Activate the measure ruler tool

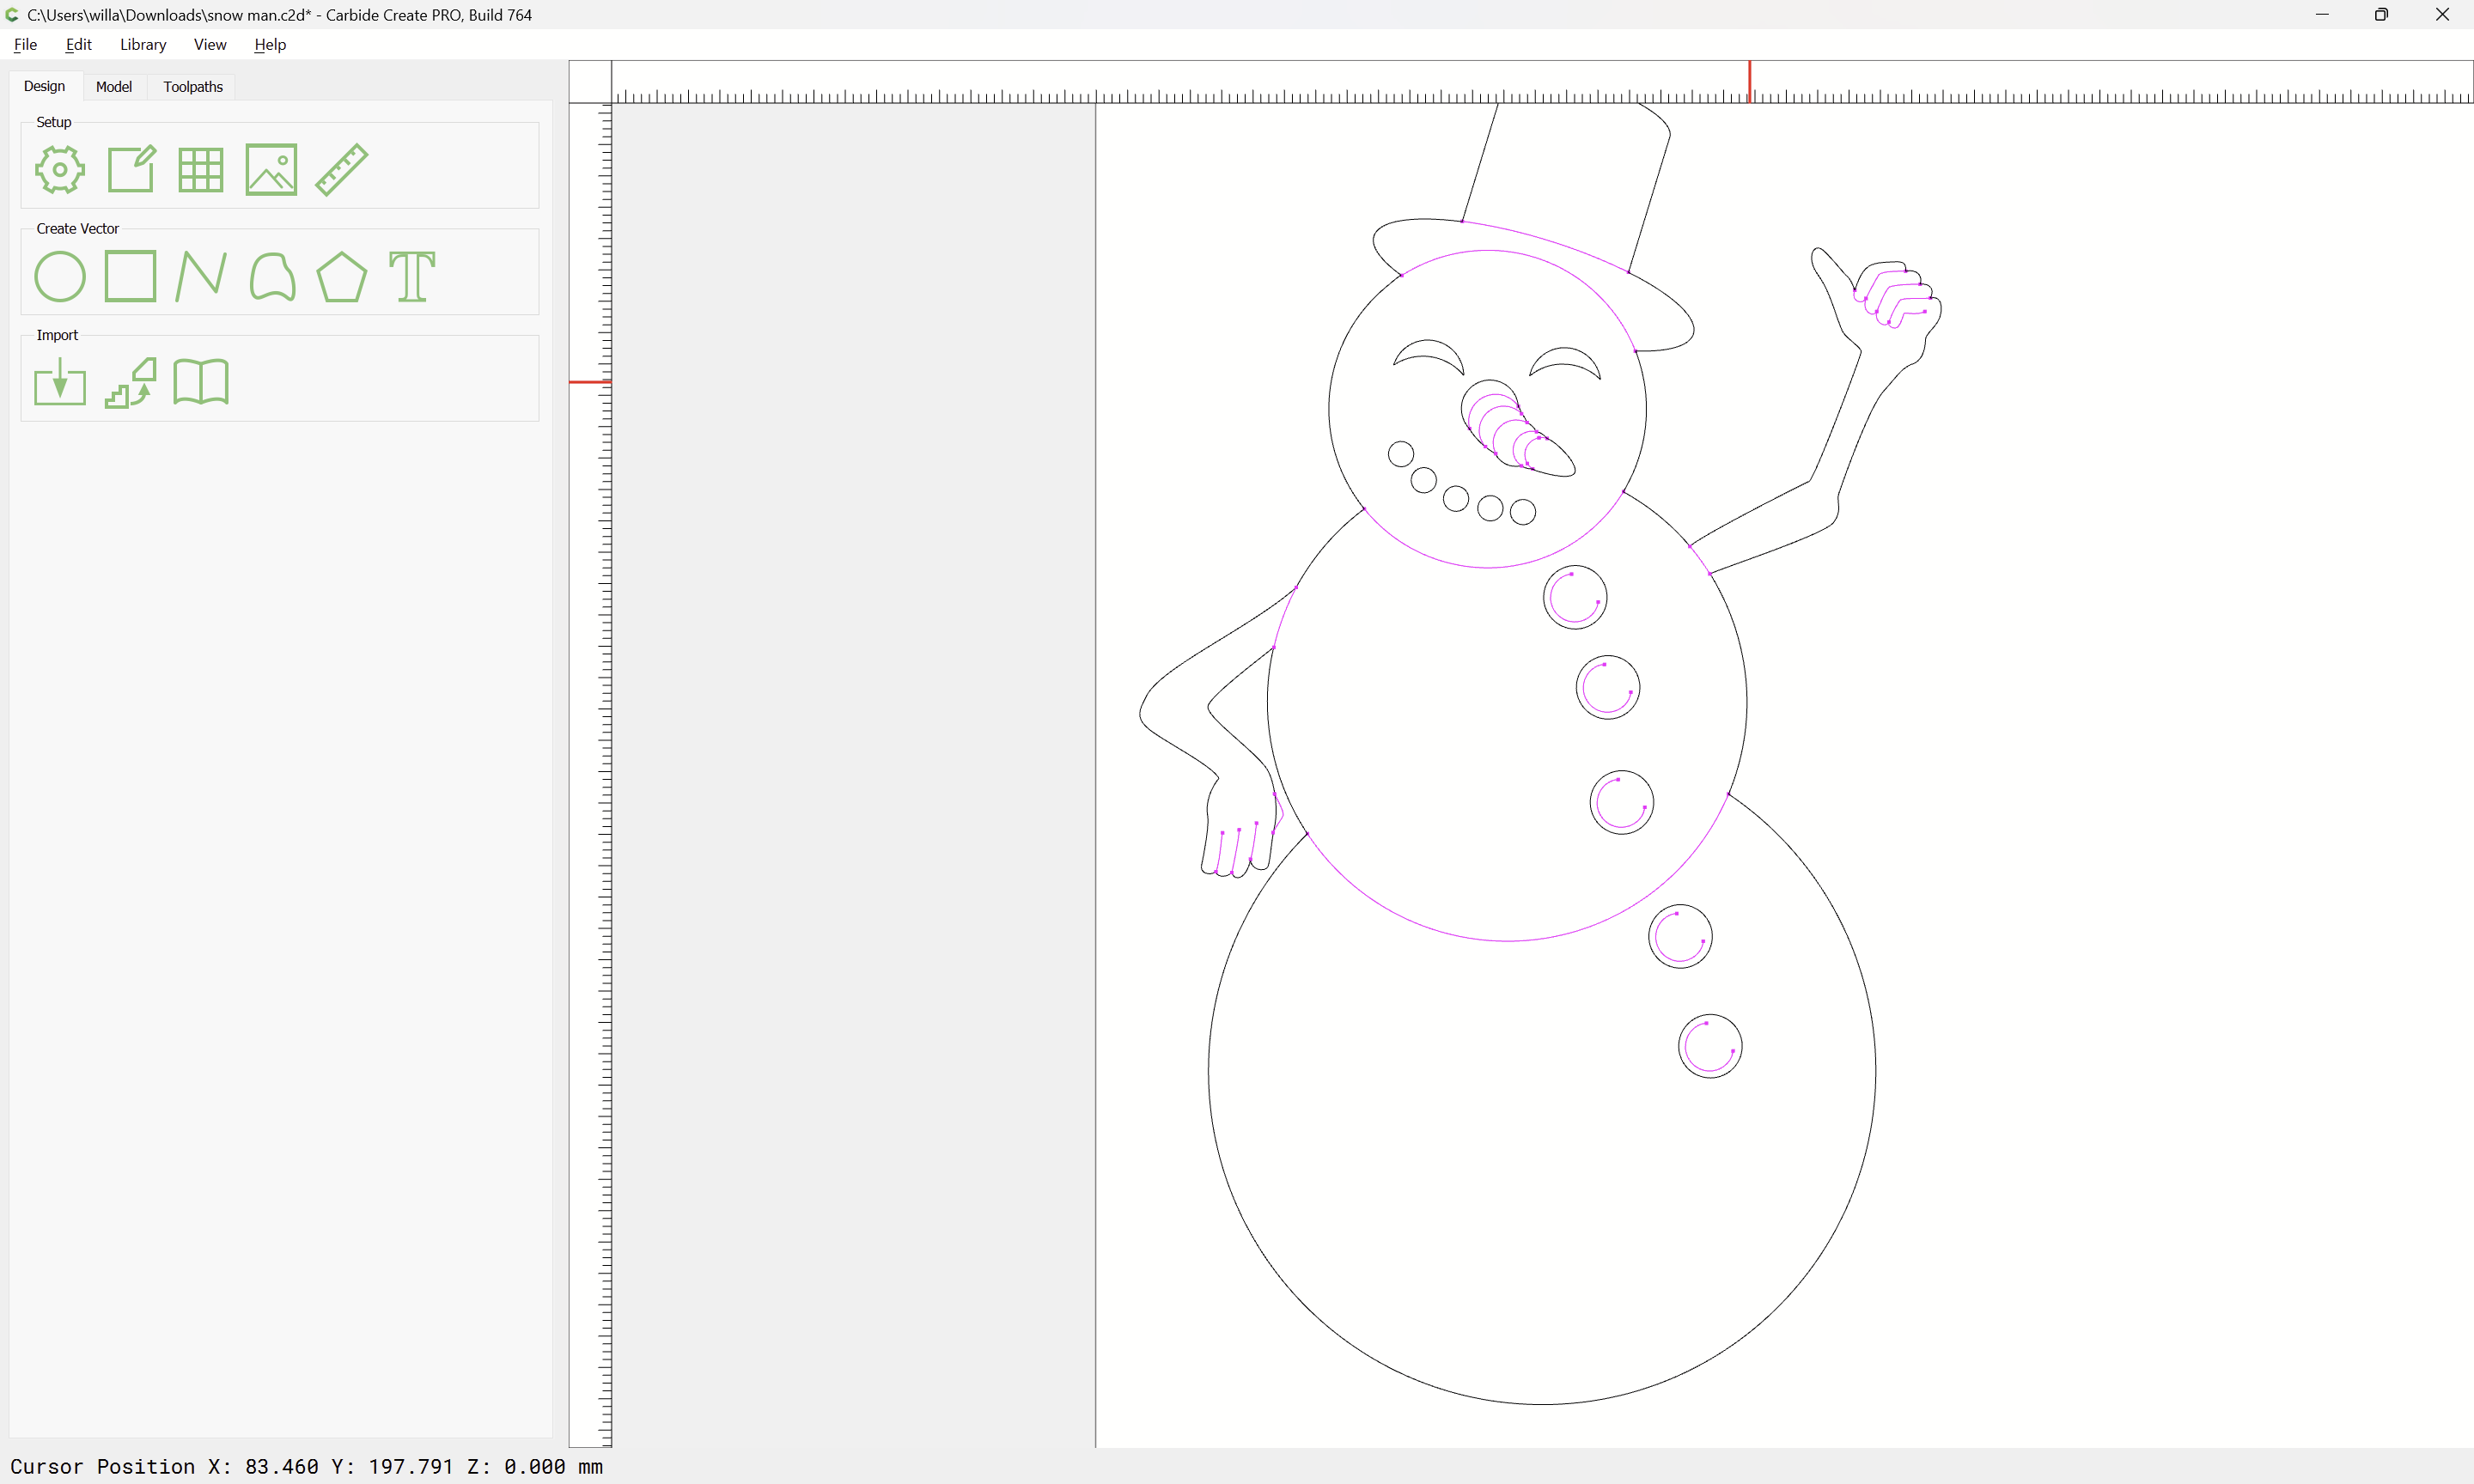point(342,169)
